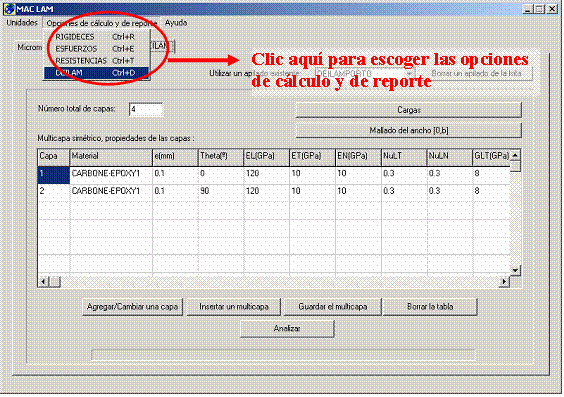This screenshot has height=397, width=564.
Task: Close the MAC LAM window
Action: click(x=552, y=9)
